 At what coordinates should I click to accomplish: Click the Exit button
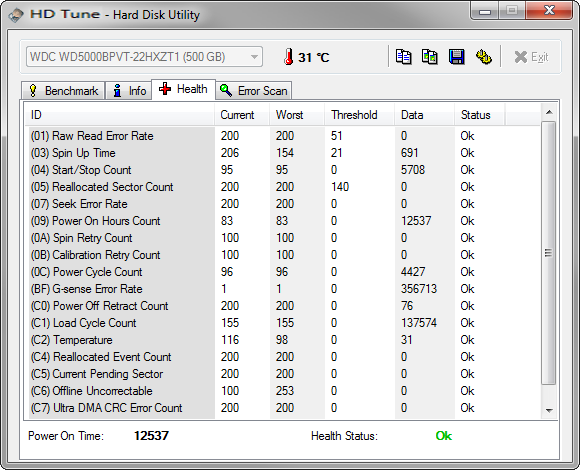click(x=531, y=57)
